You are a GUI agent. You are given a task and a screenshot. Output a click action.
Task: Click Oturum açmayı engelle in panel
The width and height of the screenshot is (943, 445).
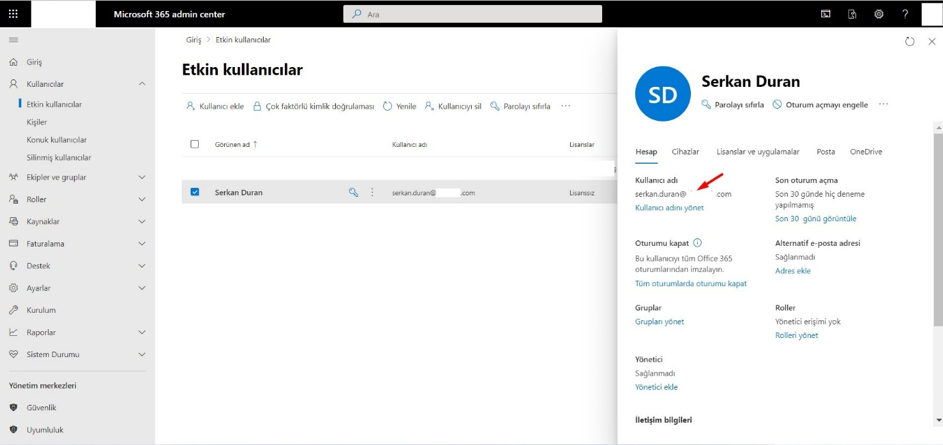coord(820,104)
